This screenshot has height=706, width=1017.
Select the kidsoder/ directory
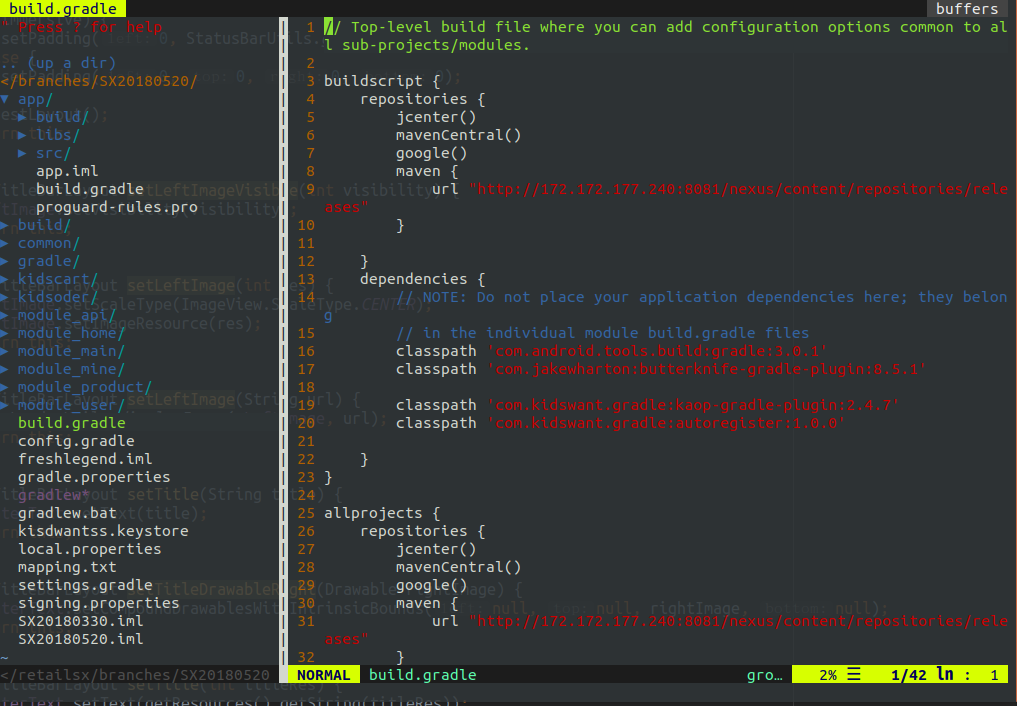[x=58, y=298]
